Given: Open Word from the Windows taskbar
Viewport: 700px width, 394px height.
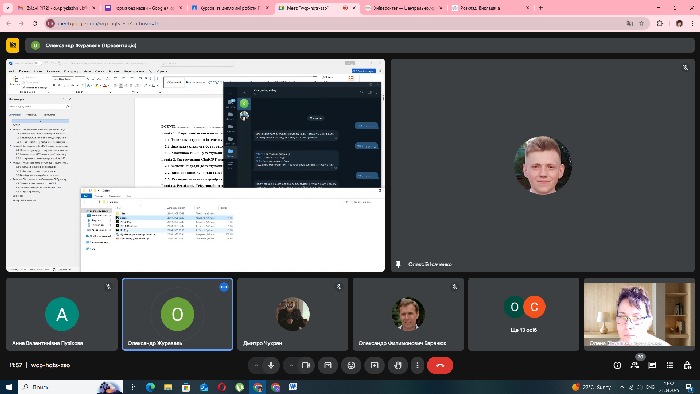Looking at the screenshot, I should coord(293,387).
